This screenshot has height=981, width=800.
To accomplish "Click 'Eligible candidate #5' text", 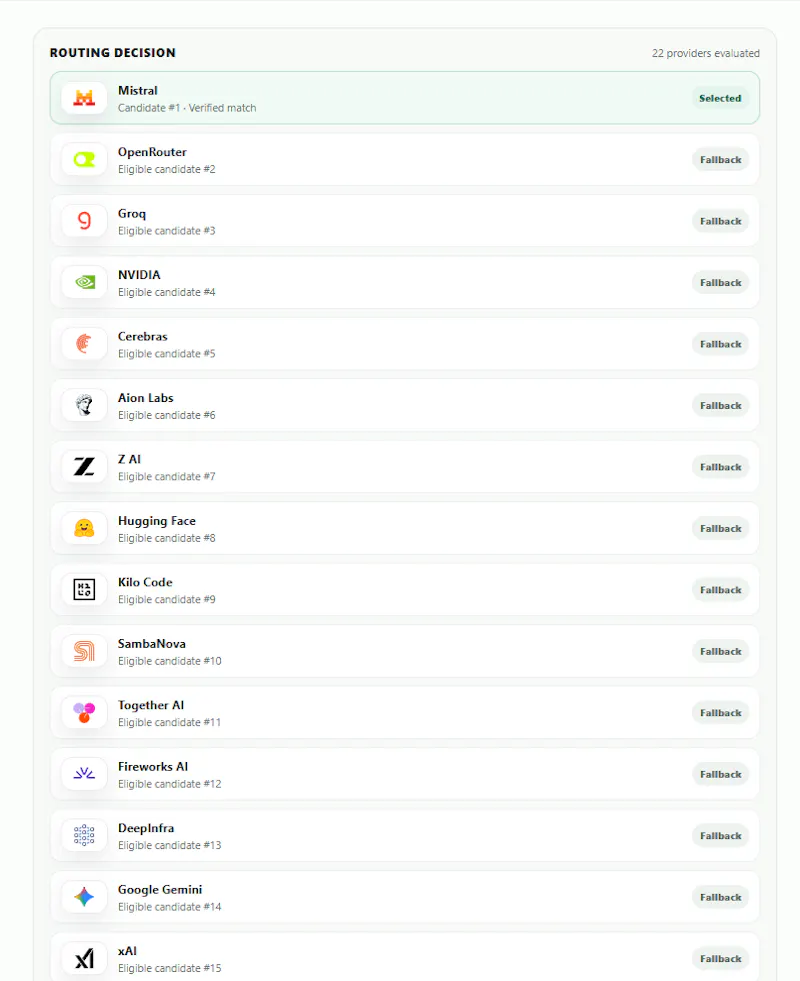I will [x=166, y=353].
